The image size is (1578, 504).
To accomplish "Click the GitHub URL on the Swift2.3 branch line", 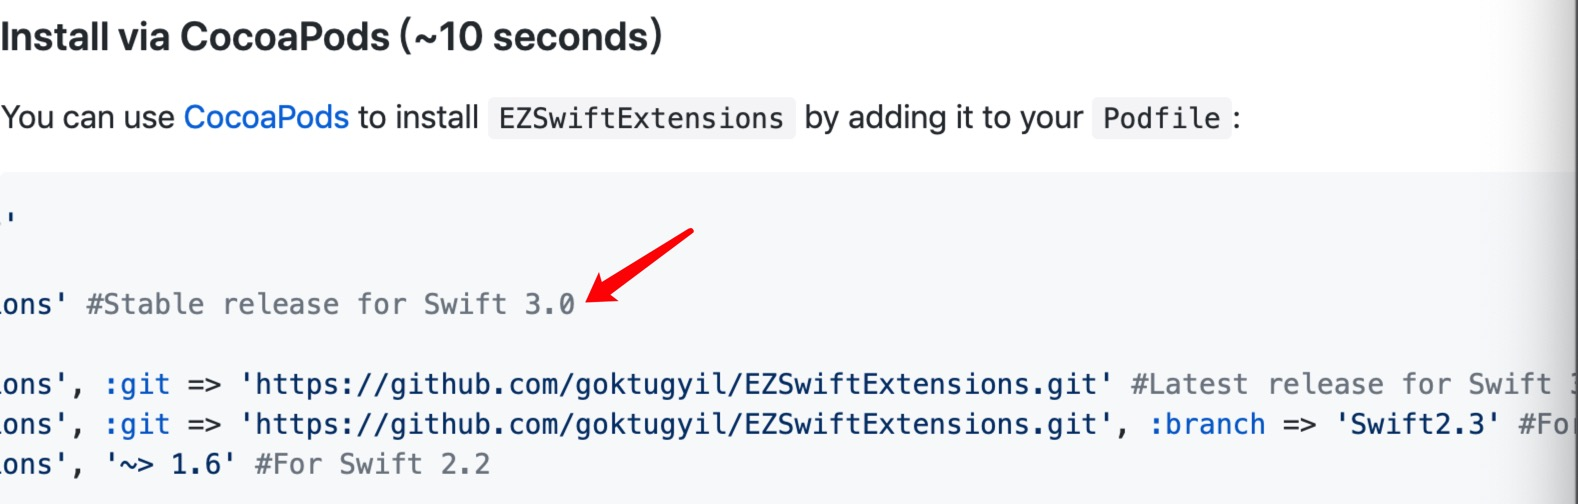I will 675,424.
